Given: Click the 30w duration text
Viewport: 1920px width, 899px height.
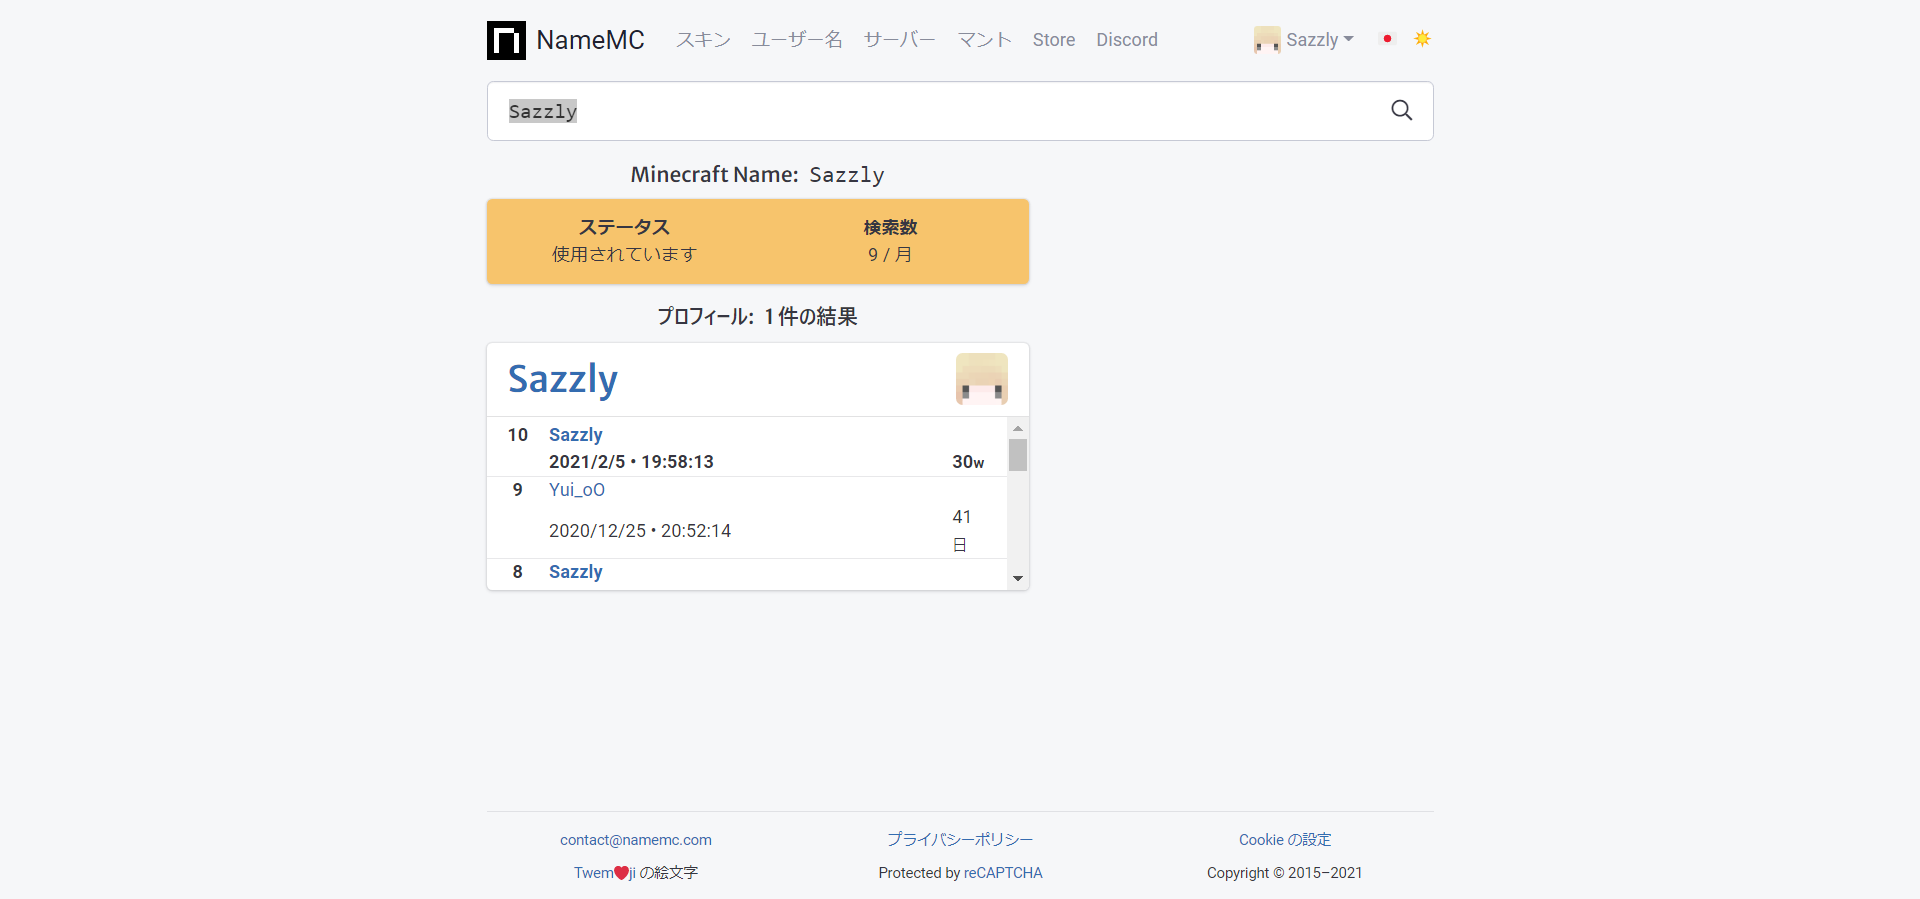Looking at the screenshot, I should [x=968, y=462].
